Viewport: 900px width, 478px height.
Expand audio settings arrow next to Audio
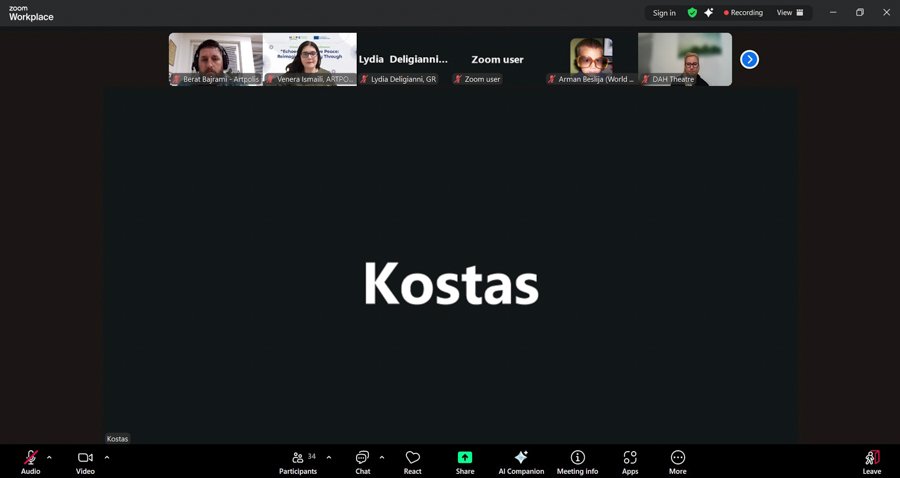point(53,457)
